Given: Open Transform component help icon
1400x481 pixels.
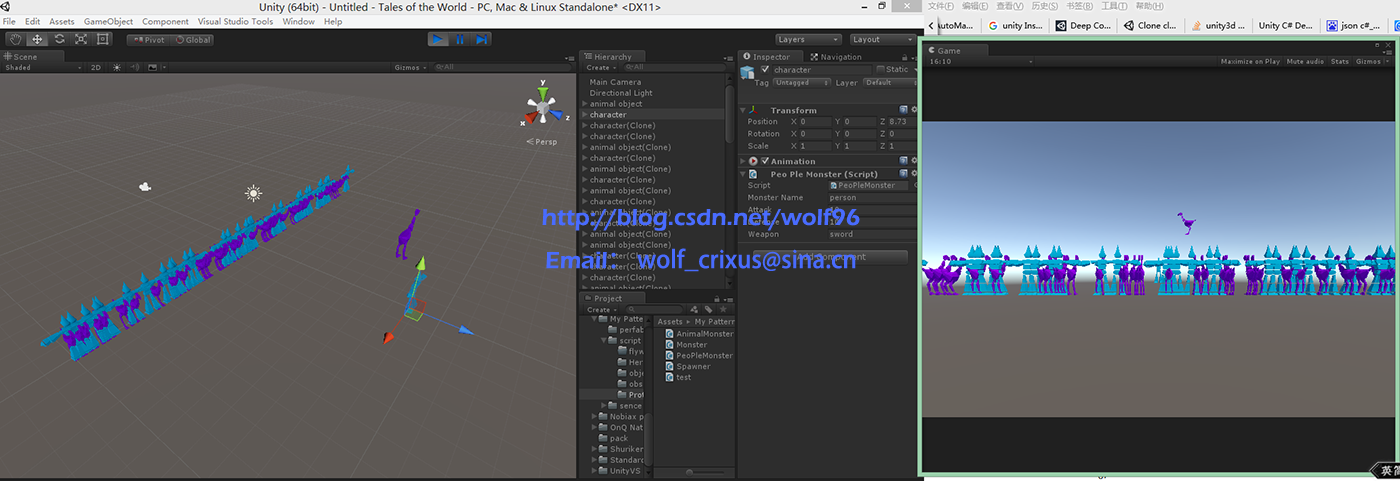Looking at the screenshot, I should (903, 110).
